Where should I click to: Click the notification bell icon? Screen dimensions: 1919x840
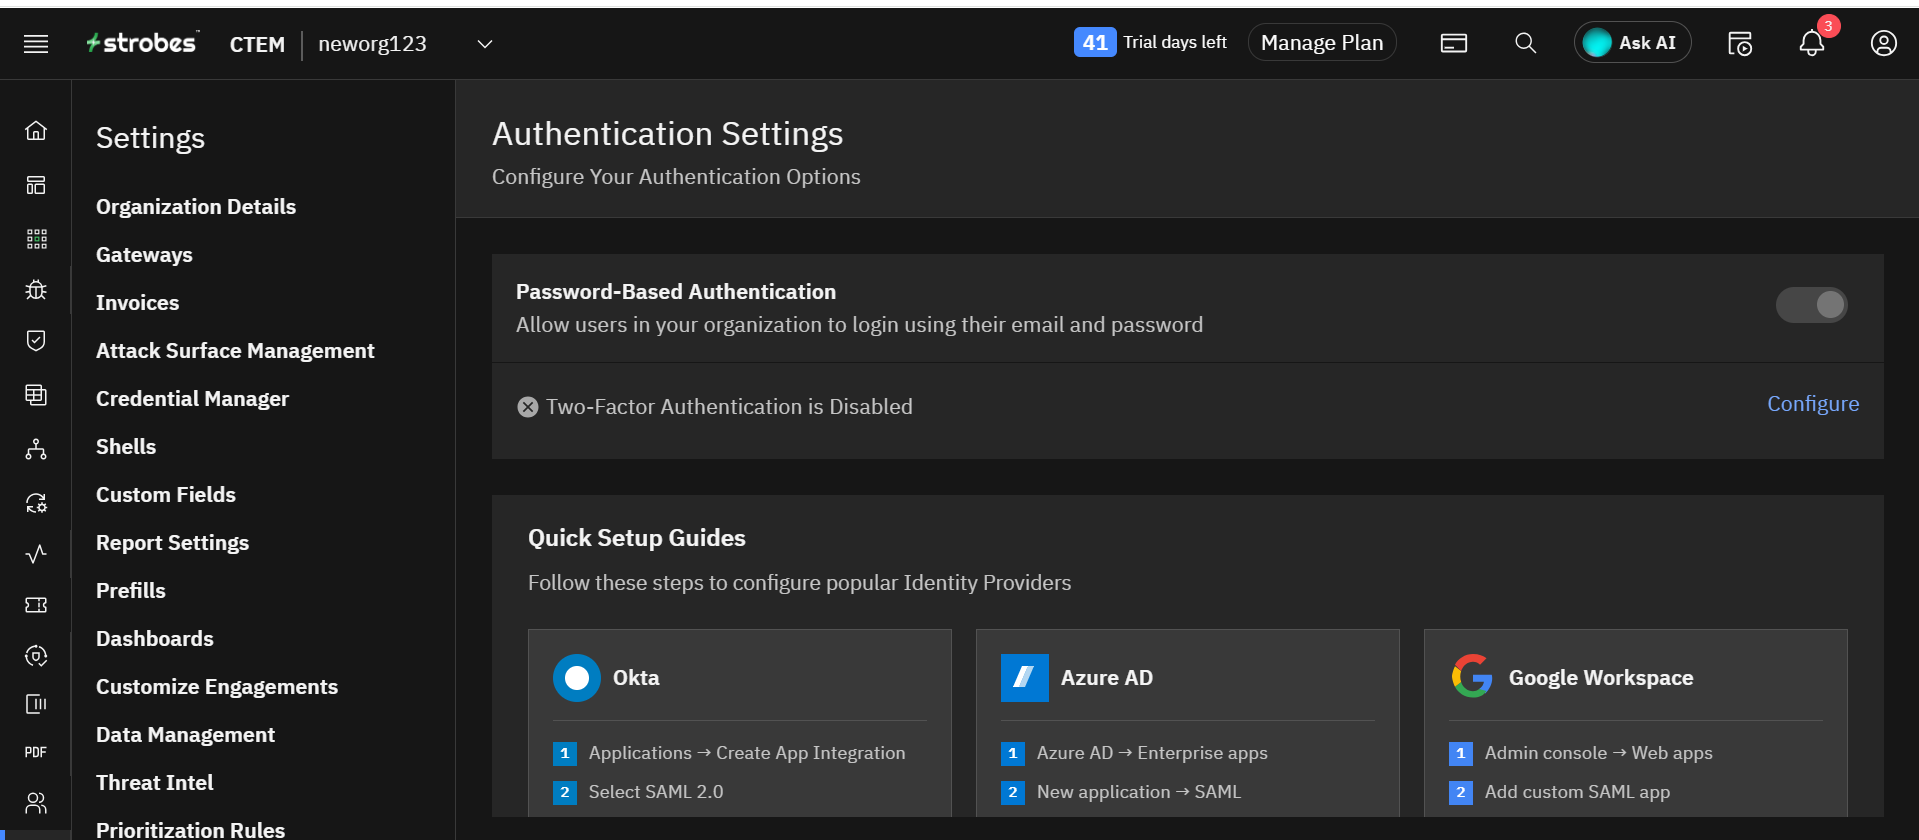[x=1811, y=44]
